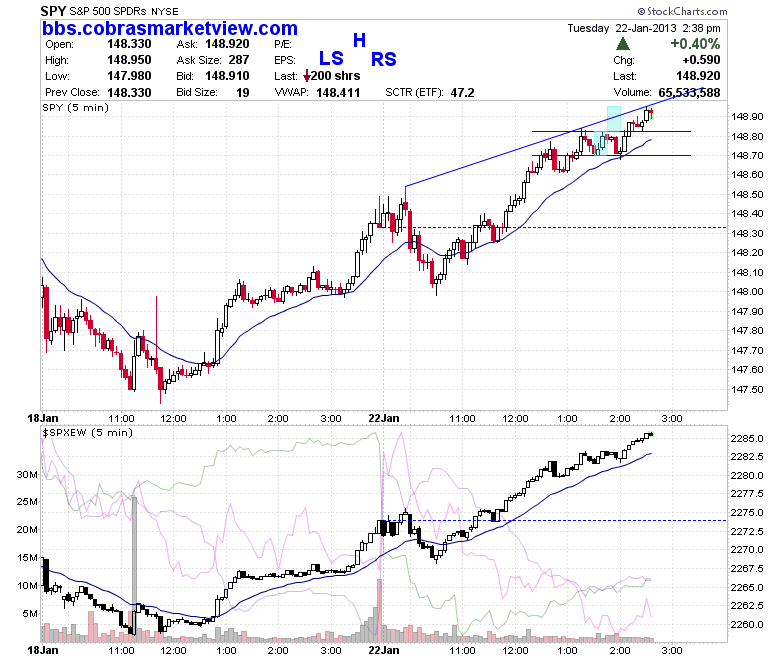Image resolution: width=780 pixels, height=659 pixels.
Task: Click the date 'Tuesday 22-Jan-2013 2:38 pm'
Action: coord(644,28)
